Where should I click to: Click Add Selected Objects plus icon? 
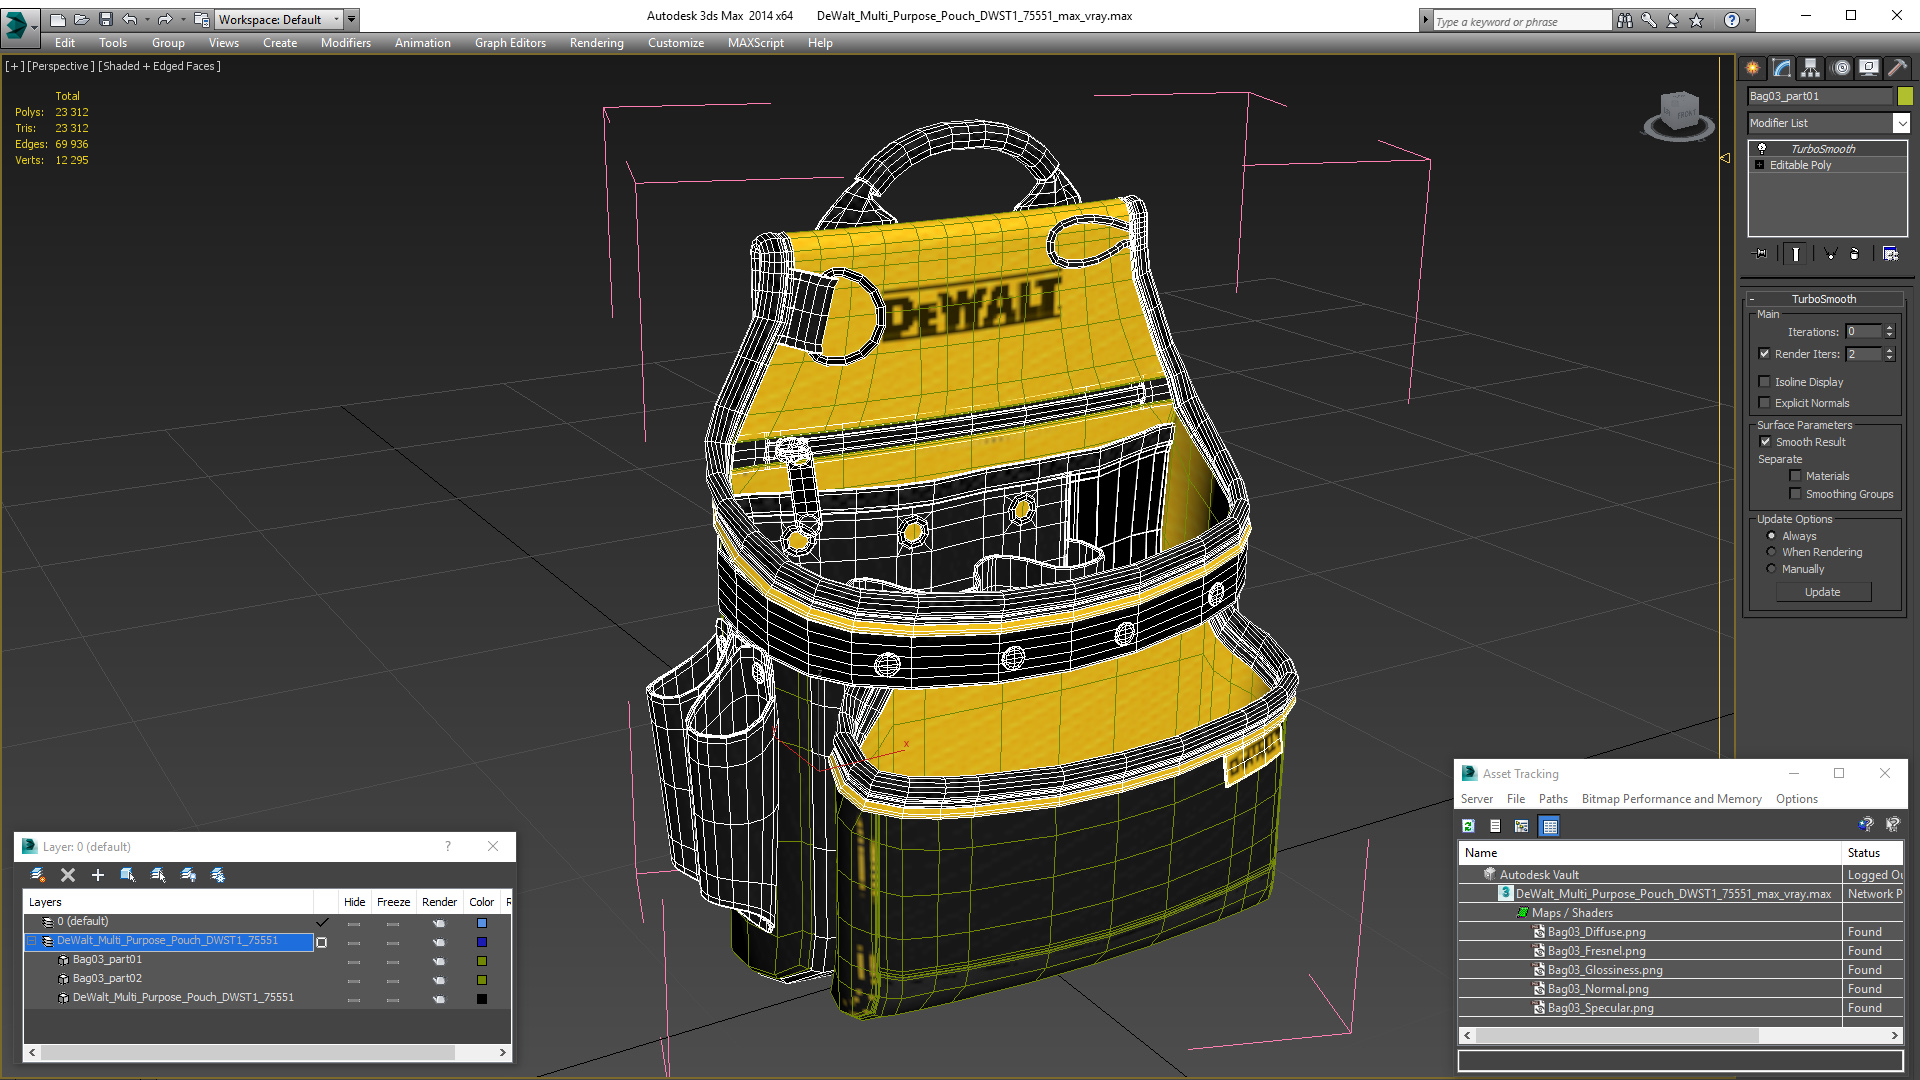(98, 875)
